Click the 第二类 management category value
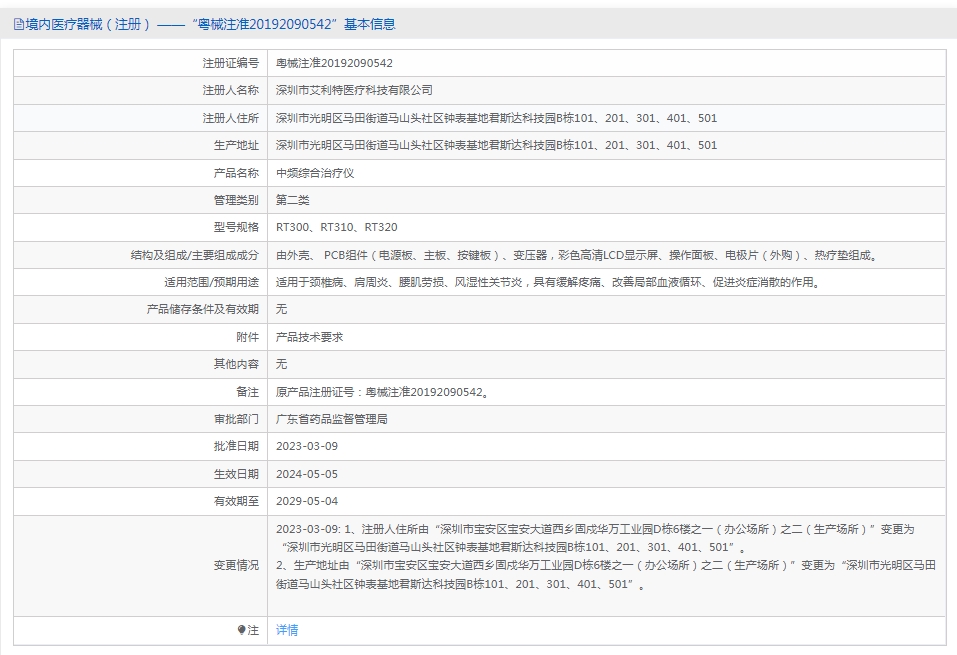 [x=293, y=200]
